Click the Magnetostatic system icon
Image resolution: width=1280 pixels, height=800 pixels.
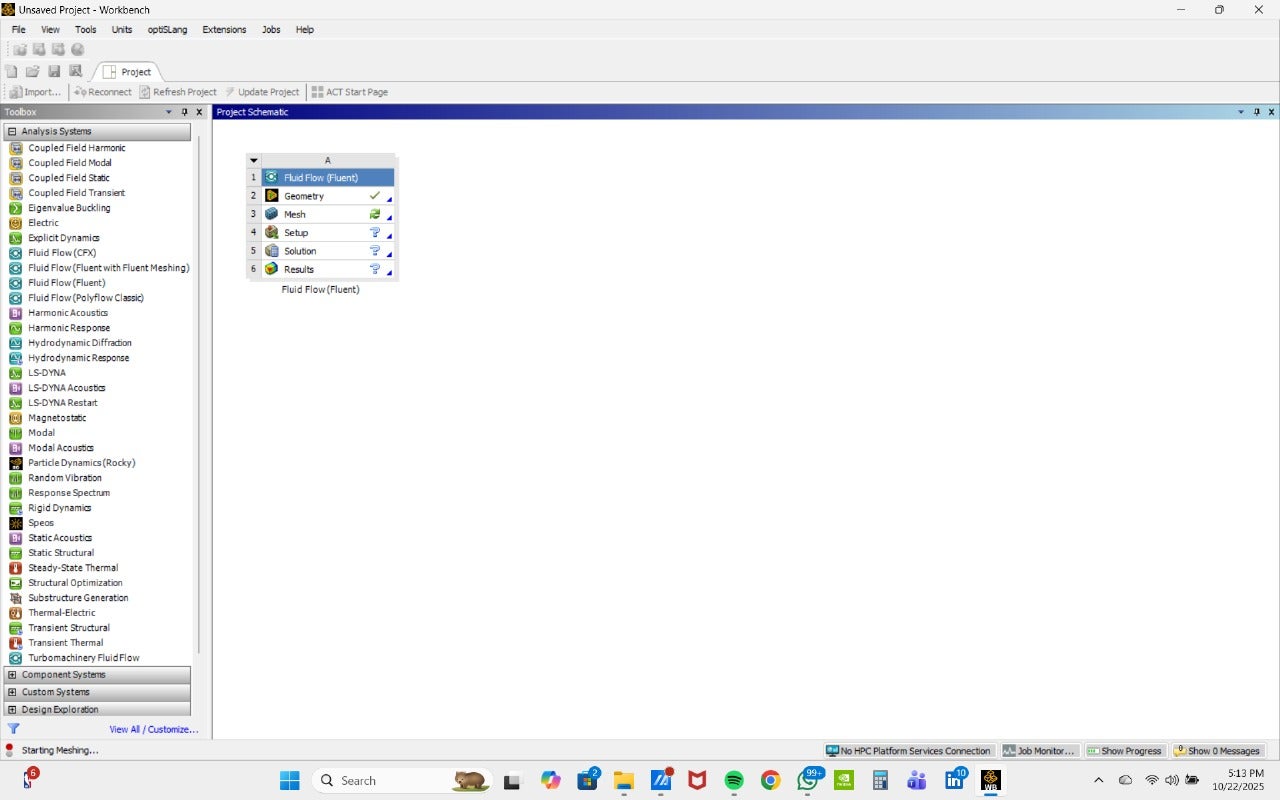(x=16, y=418)
